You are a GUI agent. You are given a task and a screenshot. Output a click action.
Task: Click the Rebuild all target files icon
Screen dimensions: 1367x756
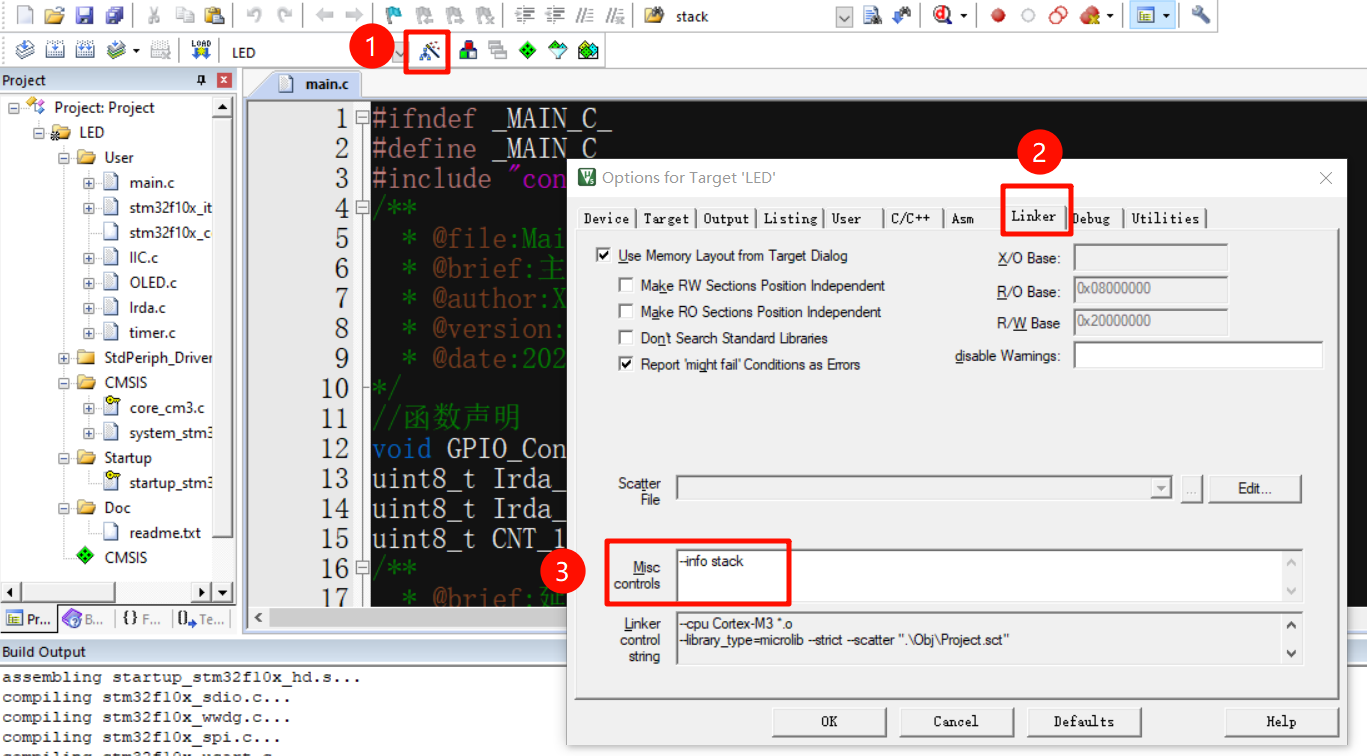tap(85, 50)
